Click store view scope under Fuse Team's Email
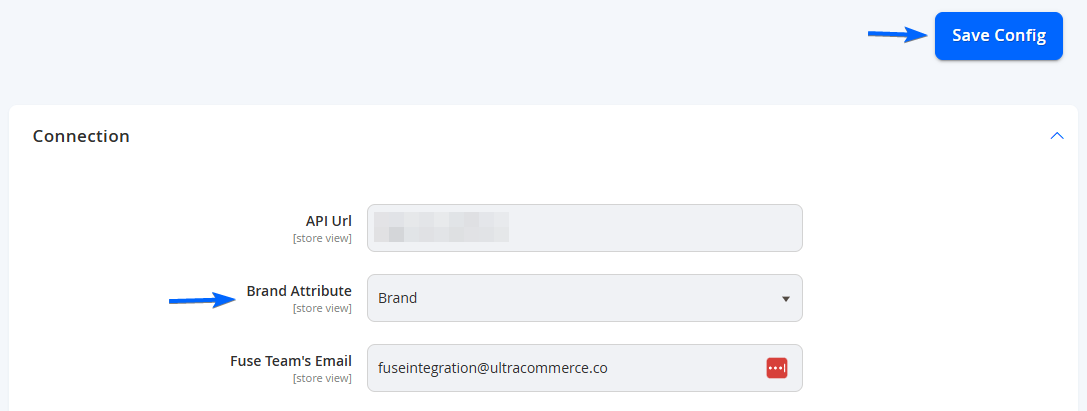This screenshot has height=411, width=1087. 322,378
